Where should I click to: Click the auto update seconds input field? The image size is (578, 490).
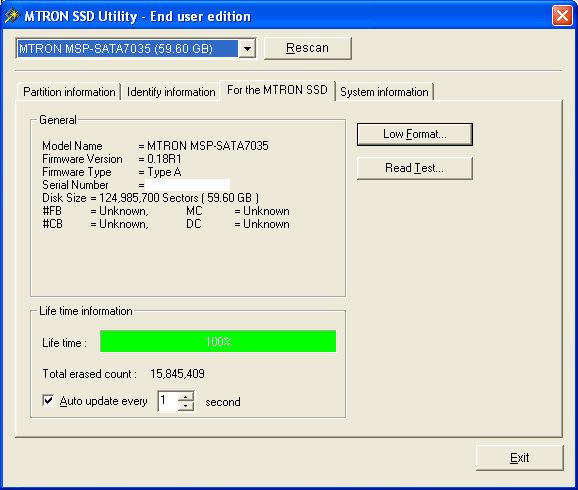(x=168, y=401)
